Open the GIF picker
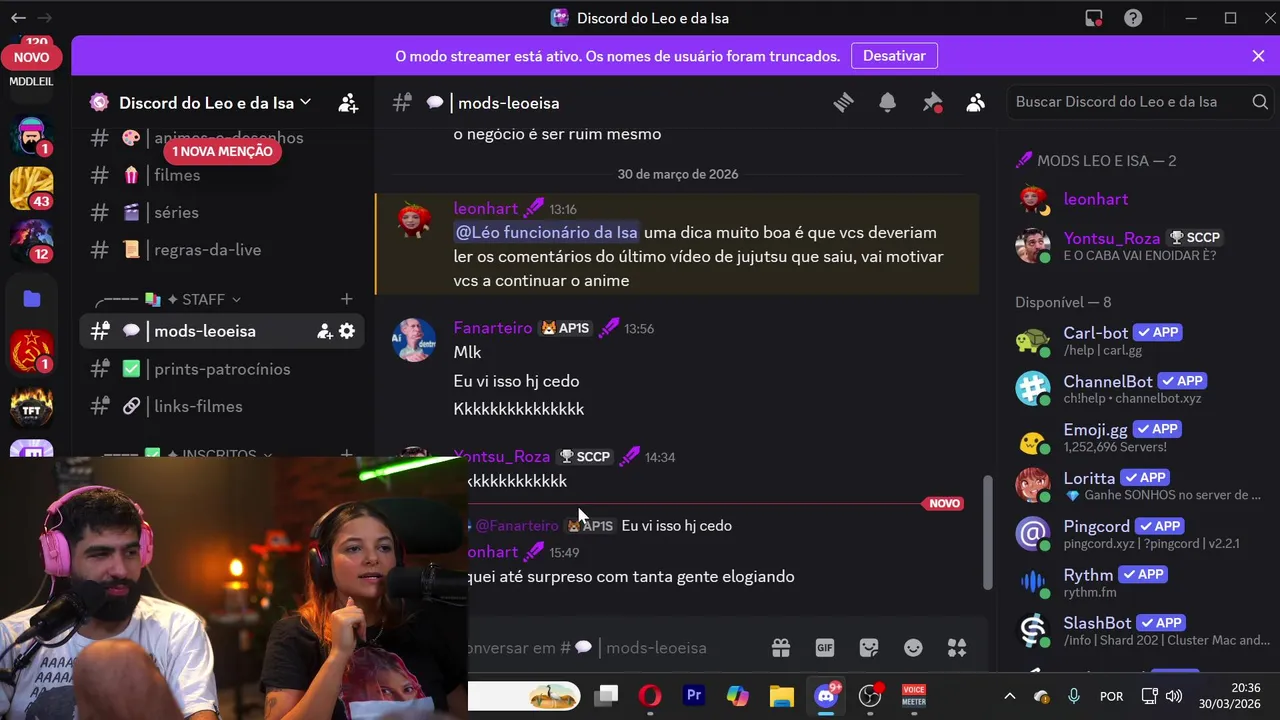The width and height of the screenshot is (1280, 720). (x=825, y=648)
